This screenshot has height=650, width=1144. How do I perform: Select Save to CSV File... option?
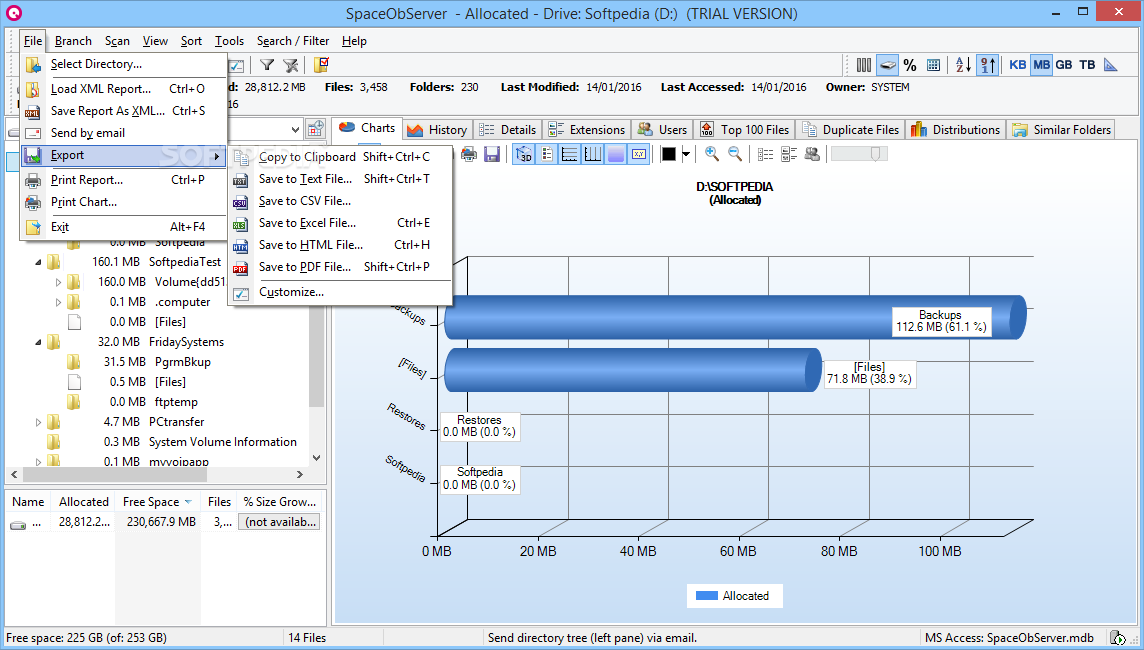coord(340,201)
